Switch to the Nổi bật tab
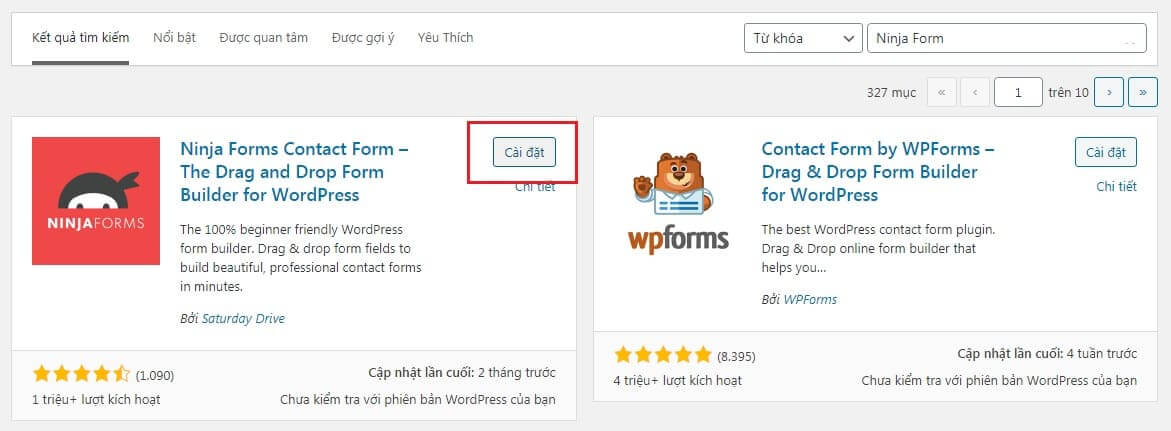 click(174, 37)
